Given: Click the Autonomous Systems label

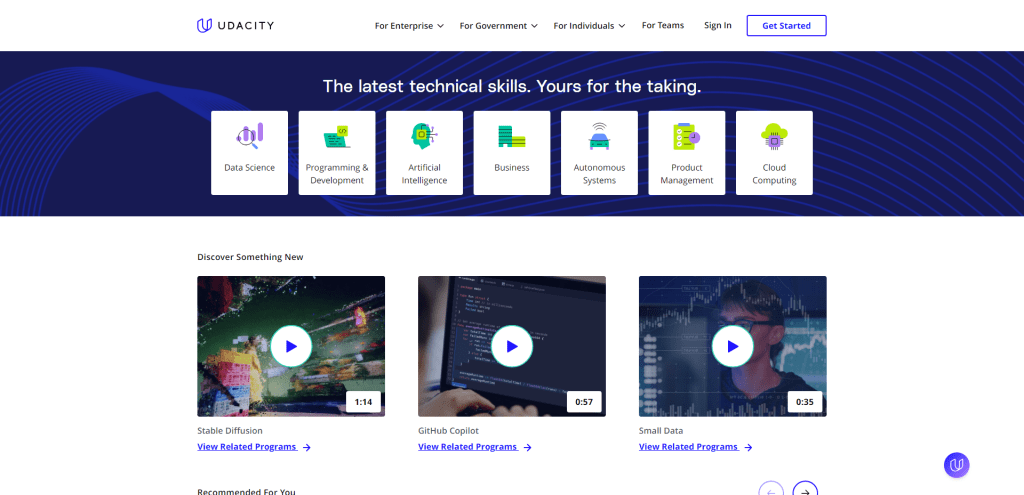Looking at the screenshot, I should (x=600, y=174).
